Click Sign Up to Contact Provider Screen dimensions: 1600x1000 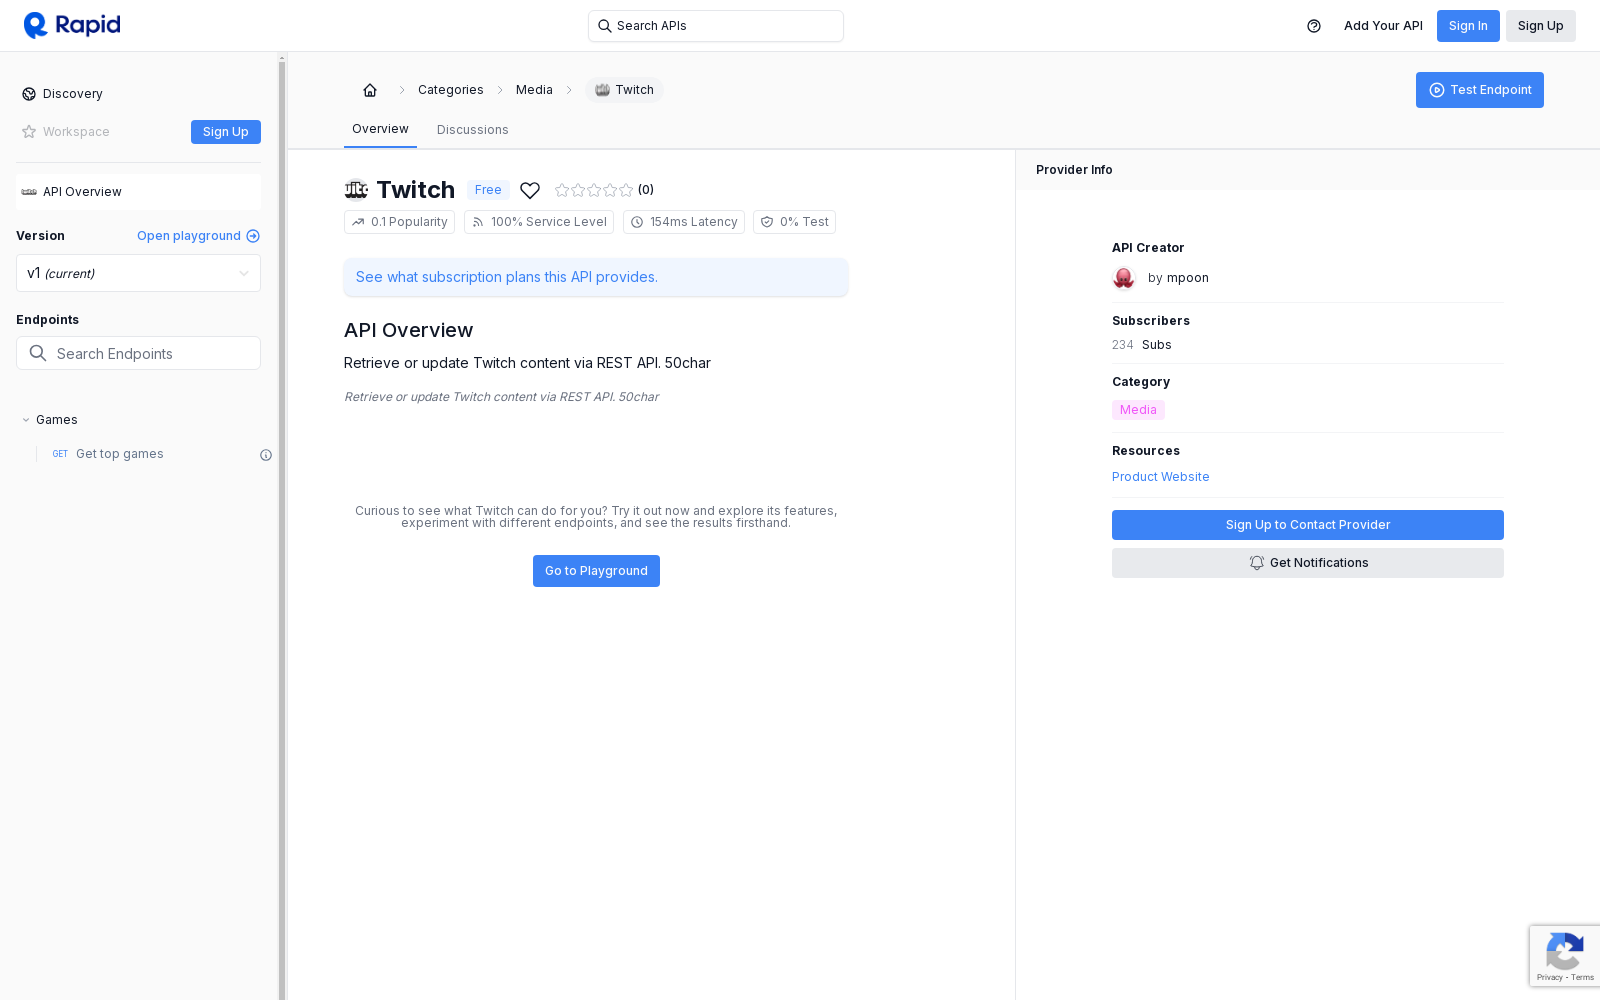[1308, 525]
